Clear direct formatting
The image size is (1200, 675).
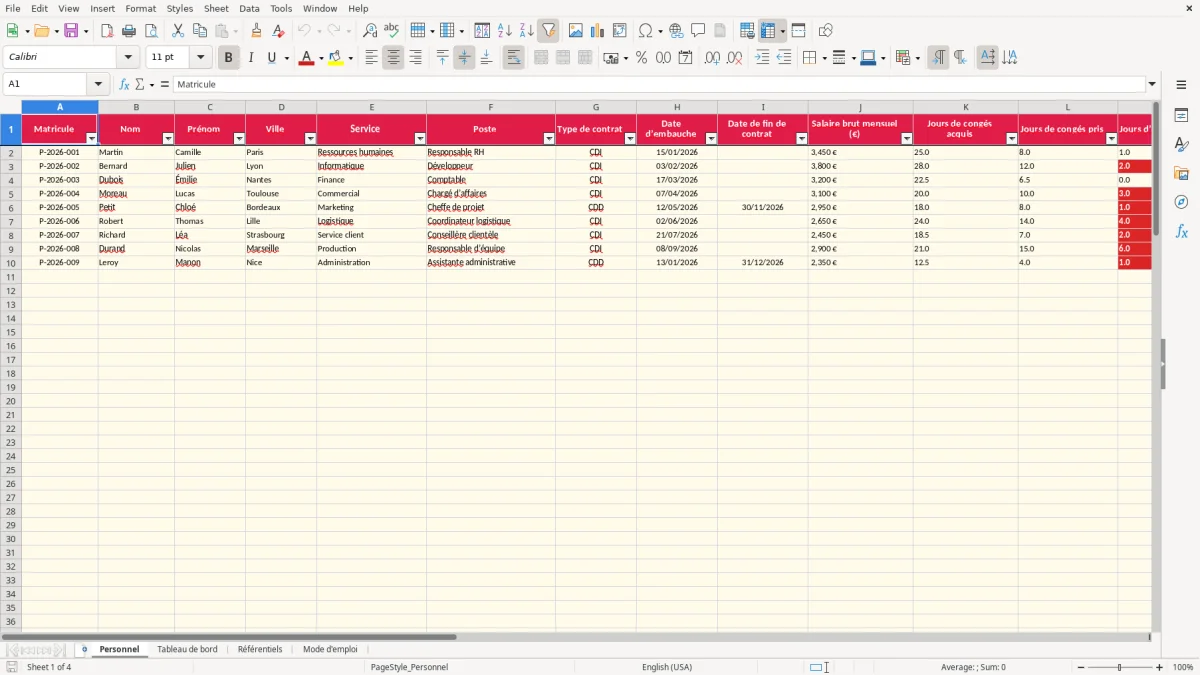click(279, 31)
